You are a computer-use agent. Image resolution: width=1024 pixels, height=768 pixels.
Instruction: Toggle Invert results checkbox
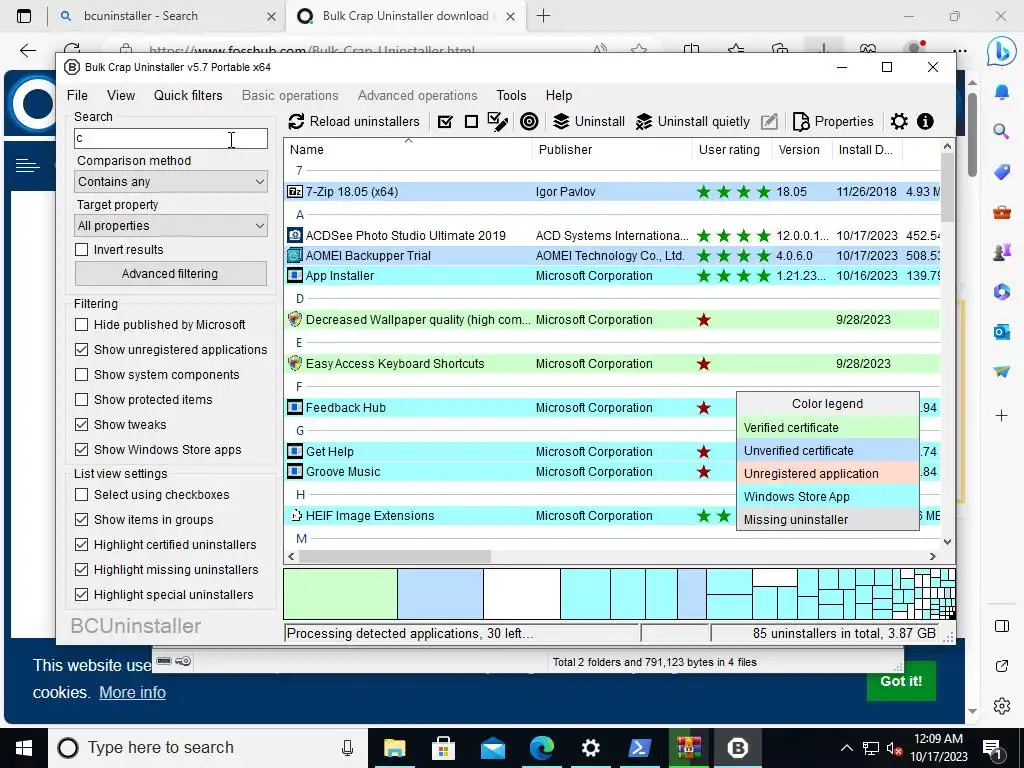pos(82,249)
